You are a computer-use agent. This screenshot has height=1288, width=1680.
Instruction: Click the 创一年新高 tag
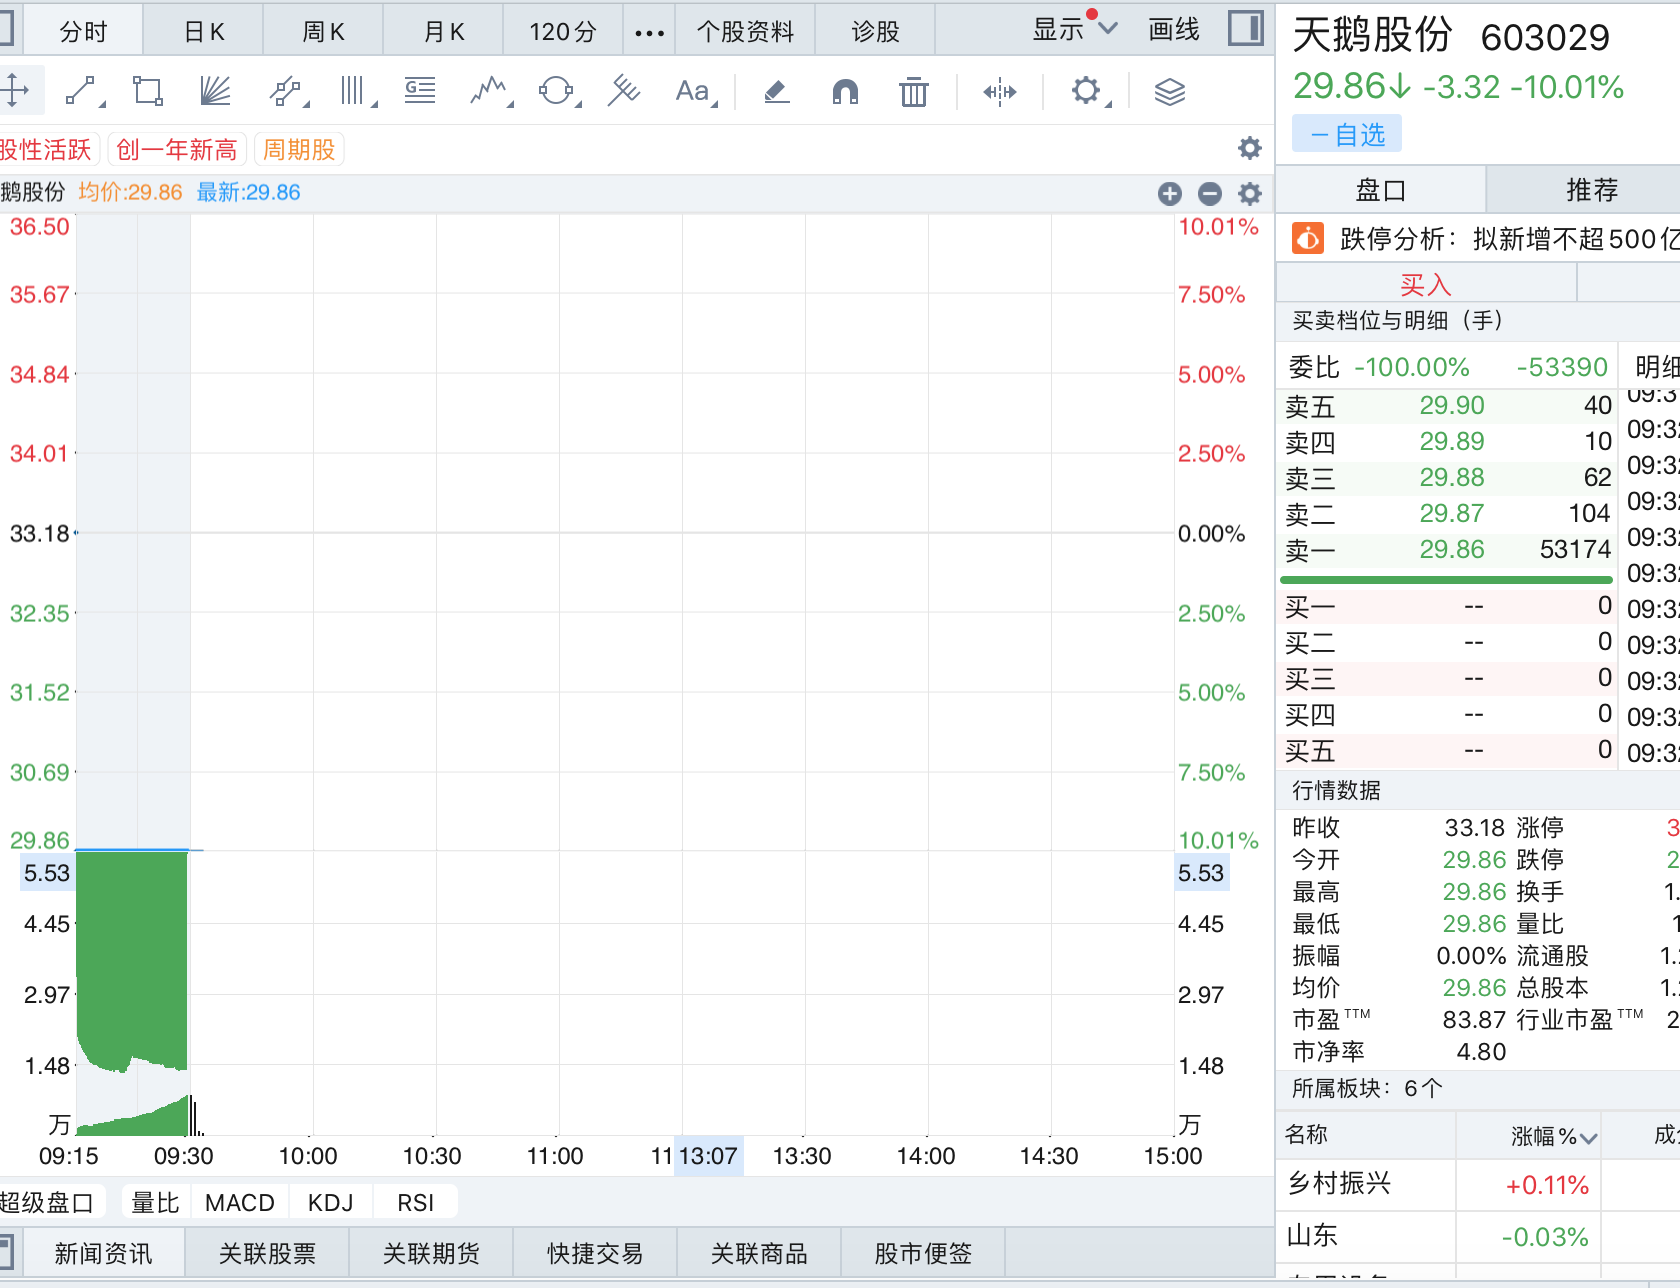(177, 149)
